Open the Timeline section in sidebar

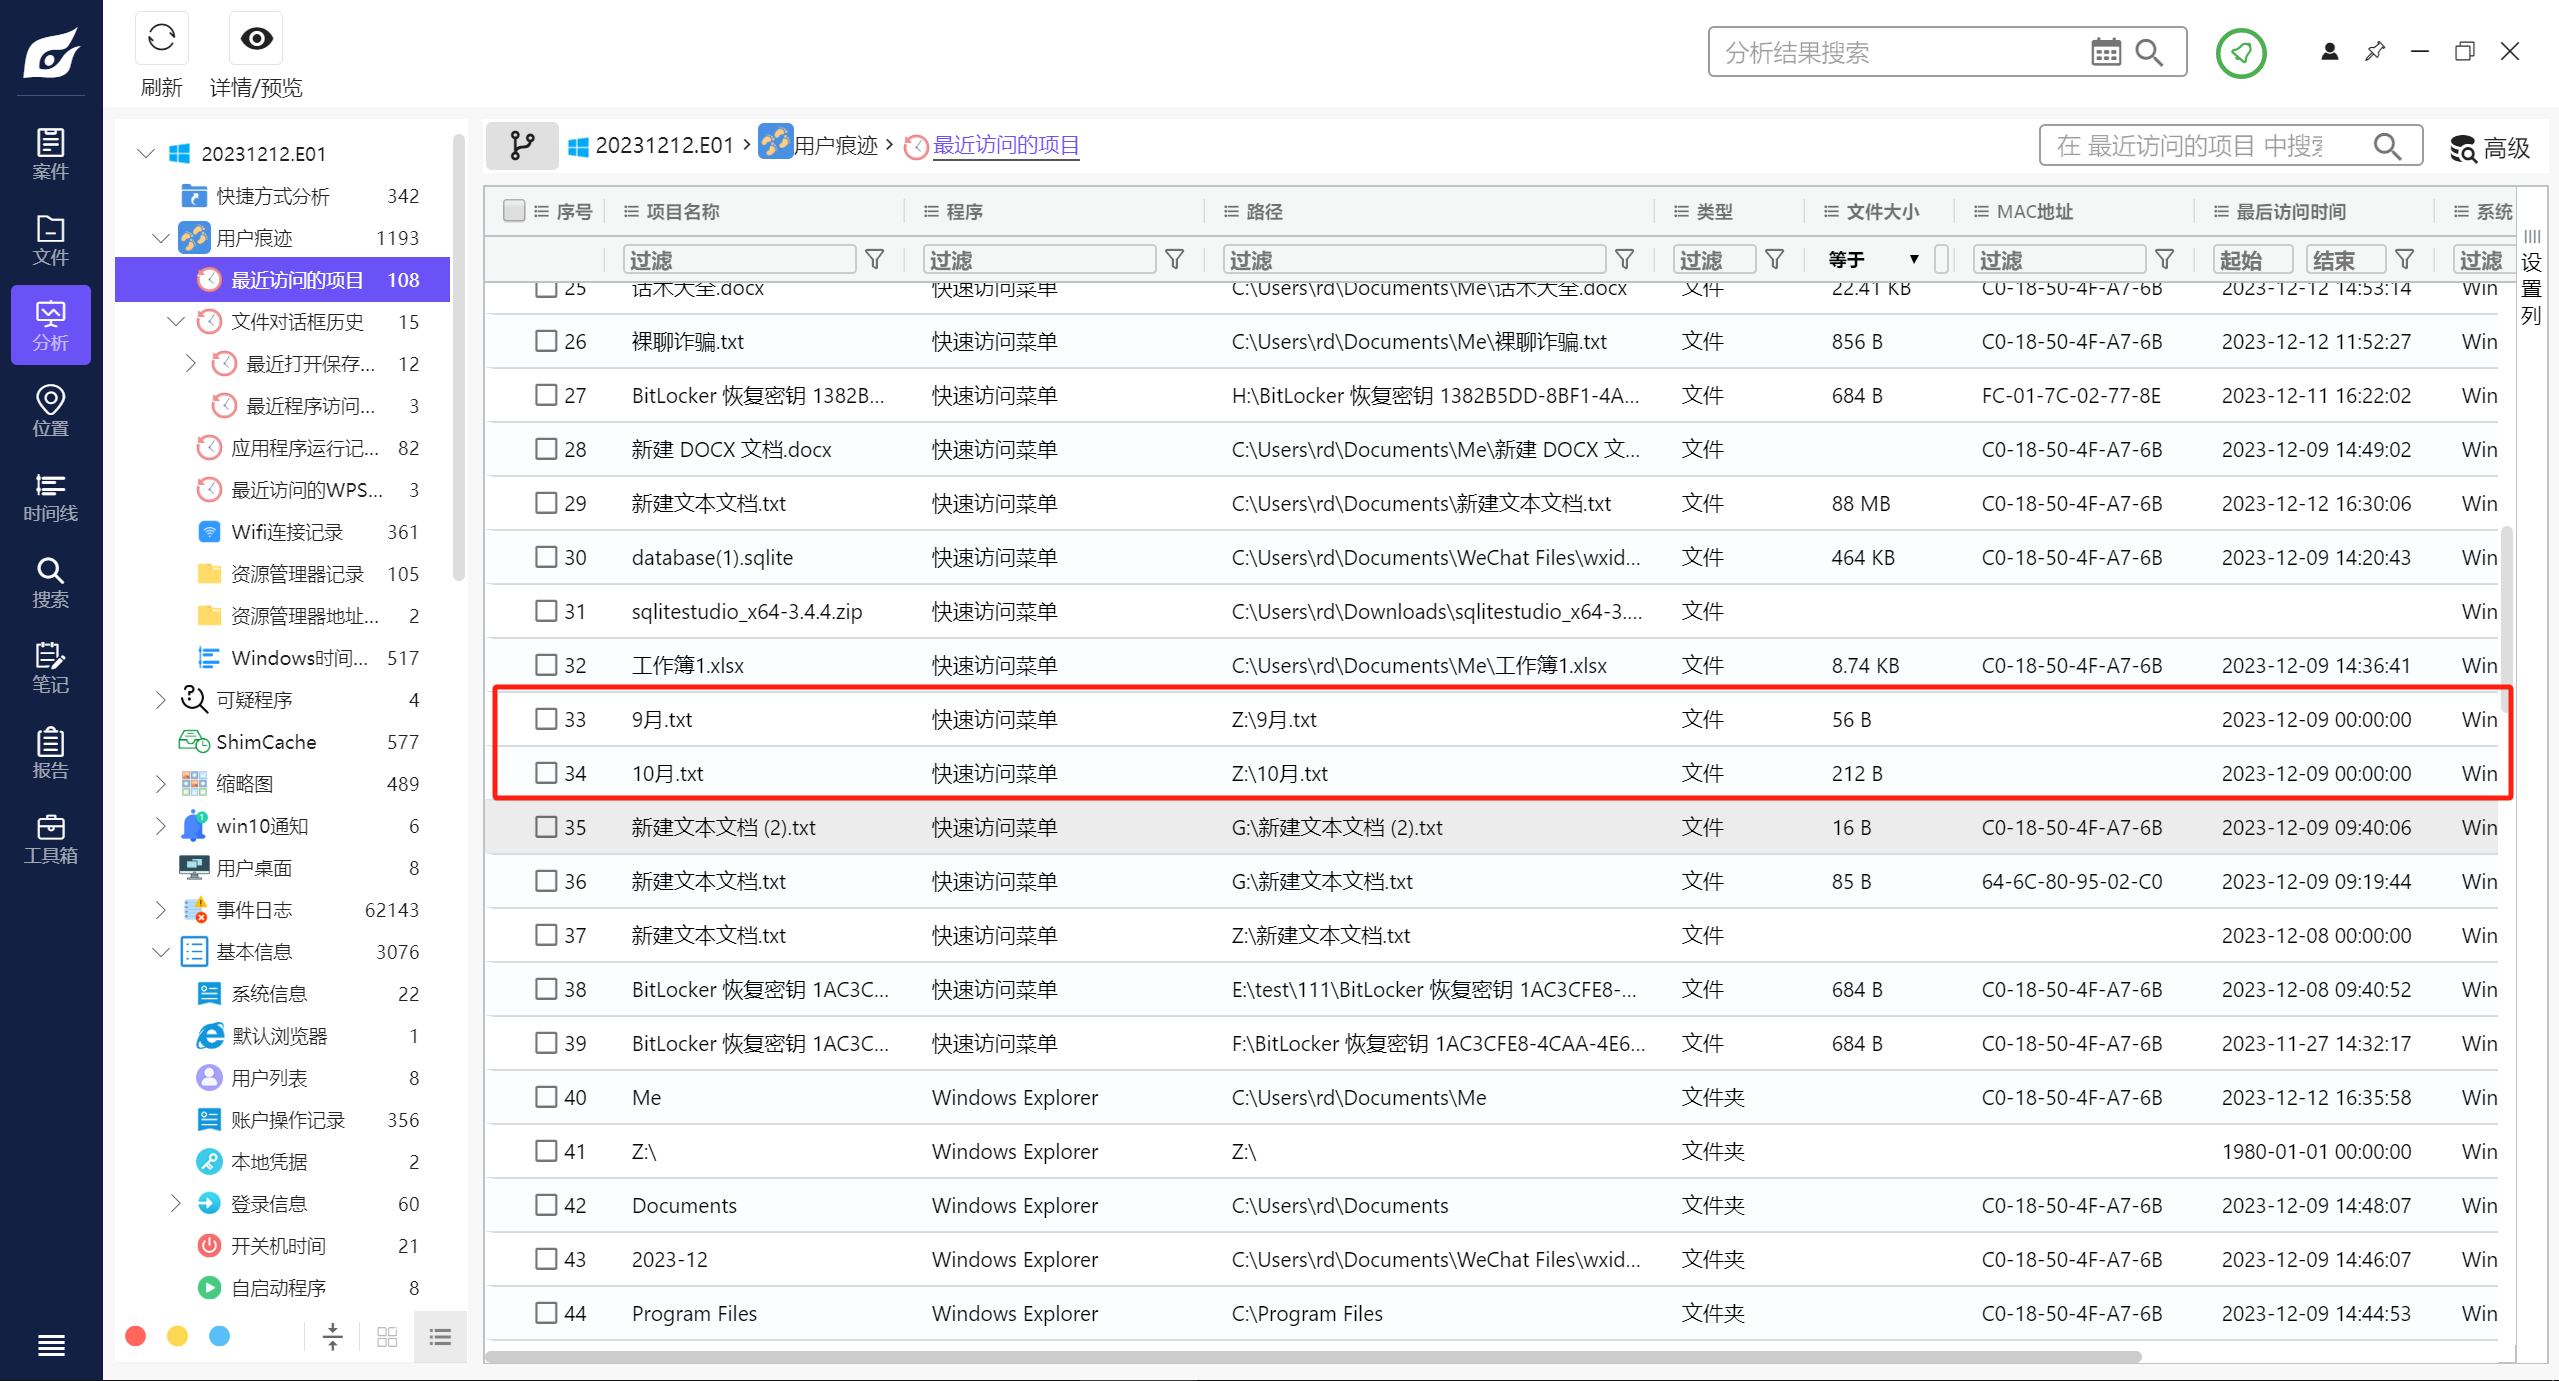(50, 497)
